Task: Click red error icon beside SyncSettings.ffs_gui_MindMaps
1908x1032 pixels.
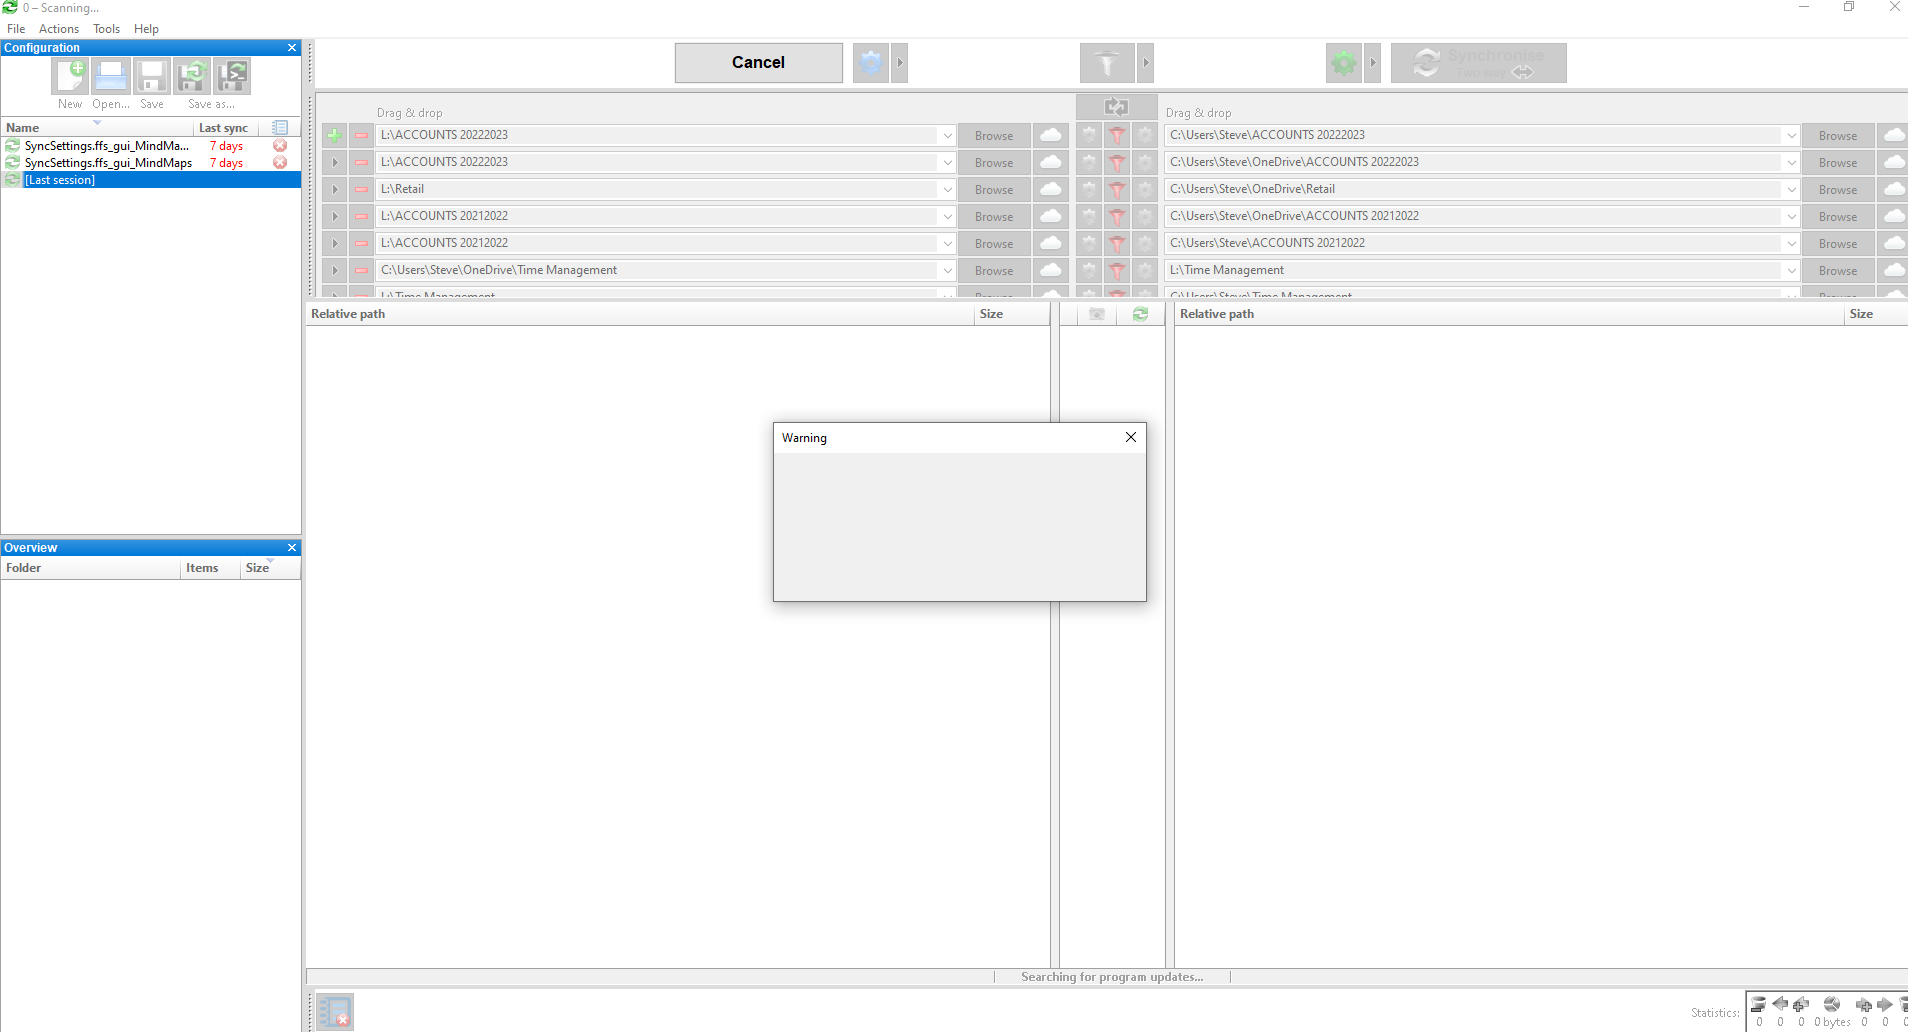Action: (280, 163)
